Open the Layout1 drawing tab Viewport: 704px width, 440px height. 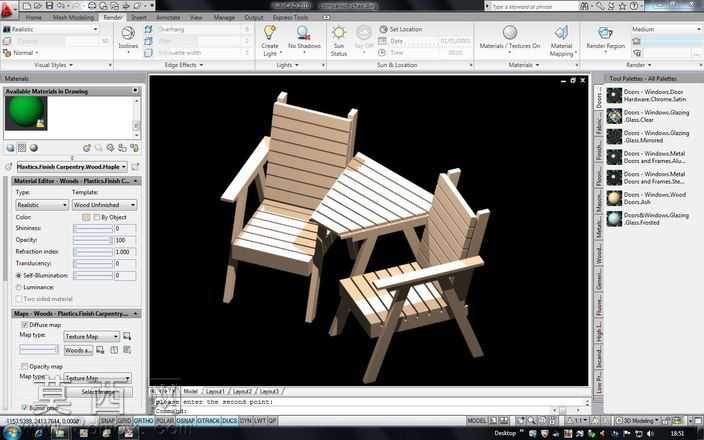215,392
